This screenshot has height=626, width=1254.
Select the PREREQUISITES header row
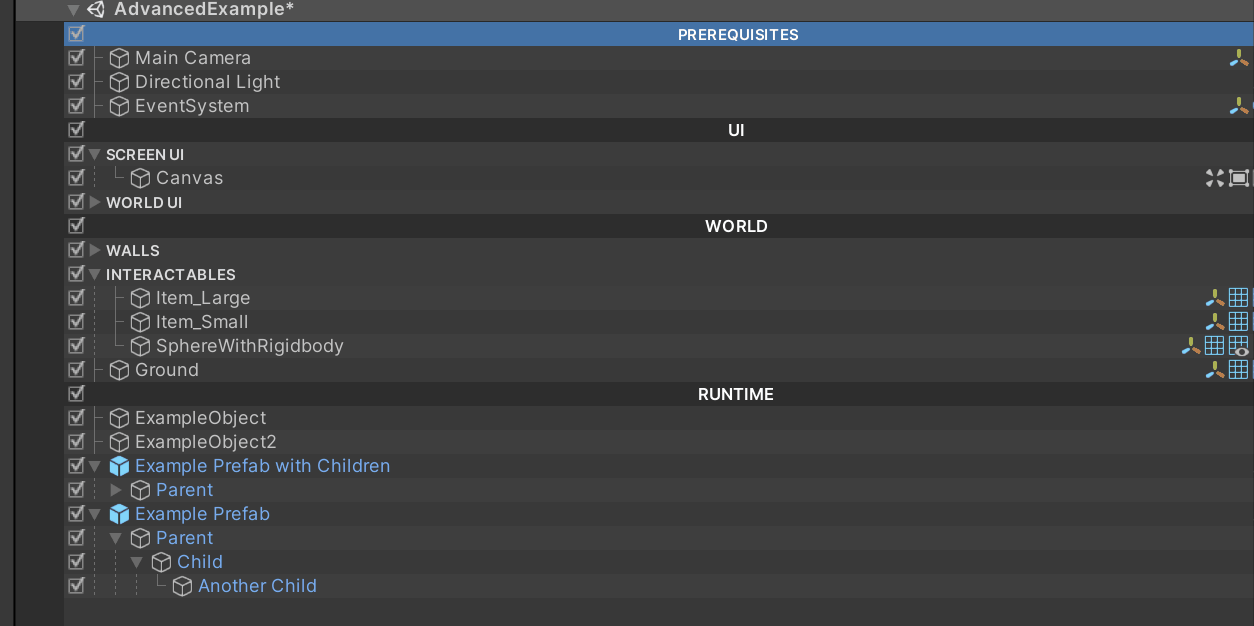click(x=738, y=34)
